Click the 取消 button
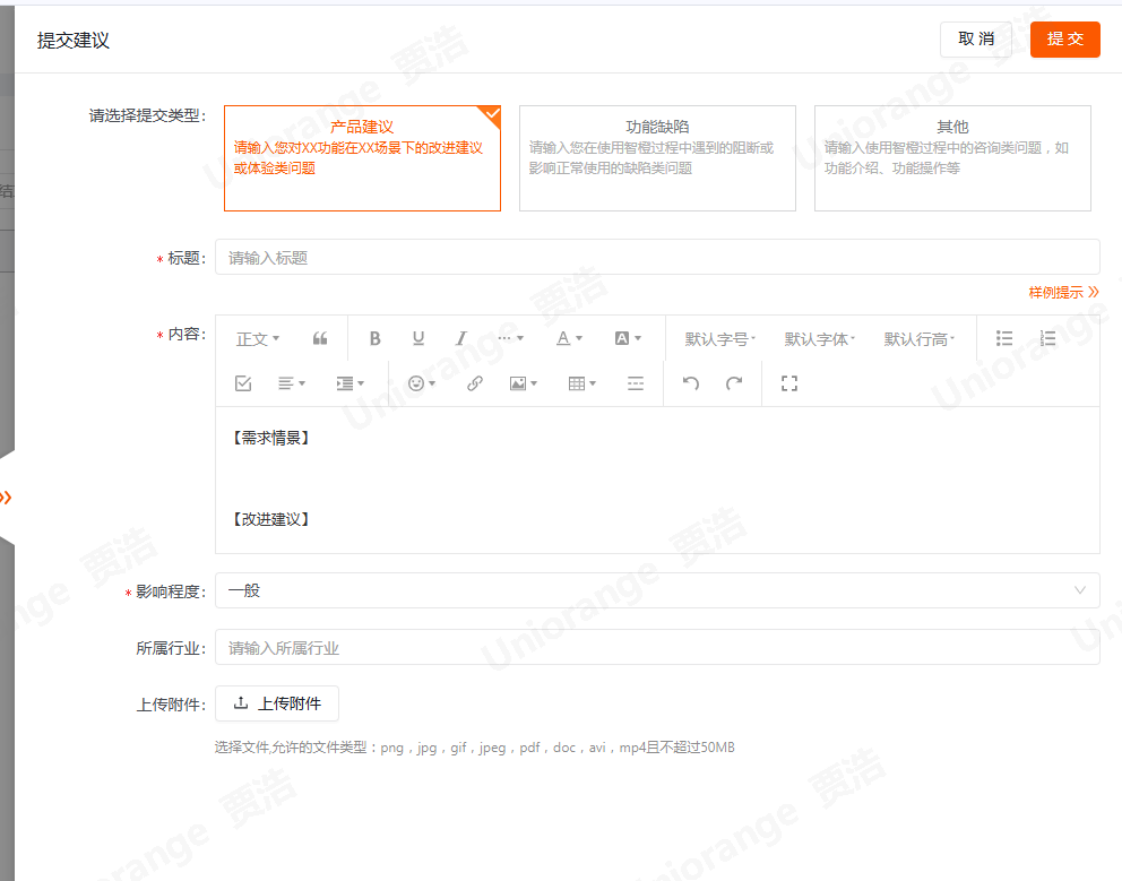Viewport: 1122px width, 881px height. click(976, 39)
